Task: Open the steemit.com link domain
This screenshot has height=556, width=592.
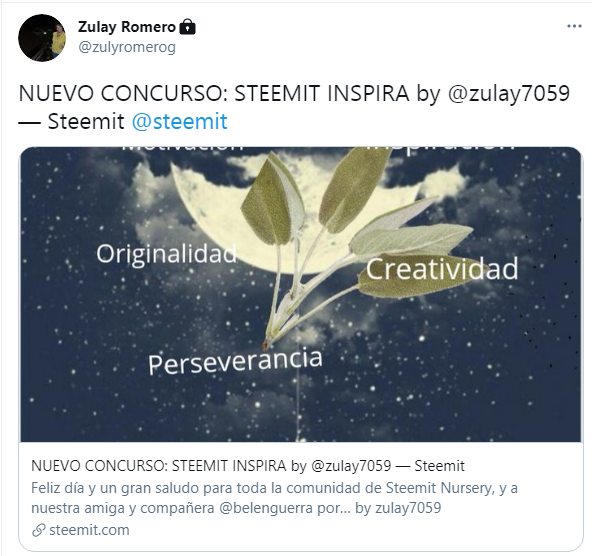Action: 89,530
